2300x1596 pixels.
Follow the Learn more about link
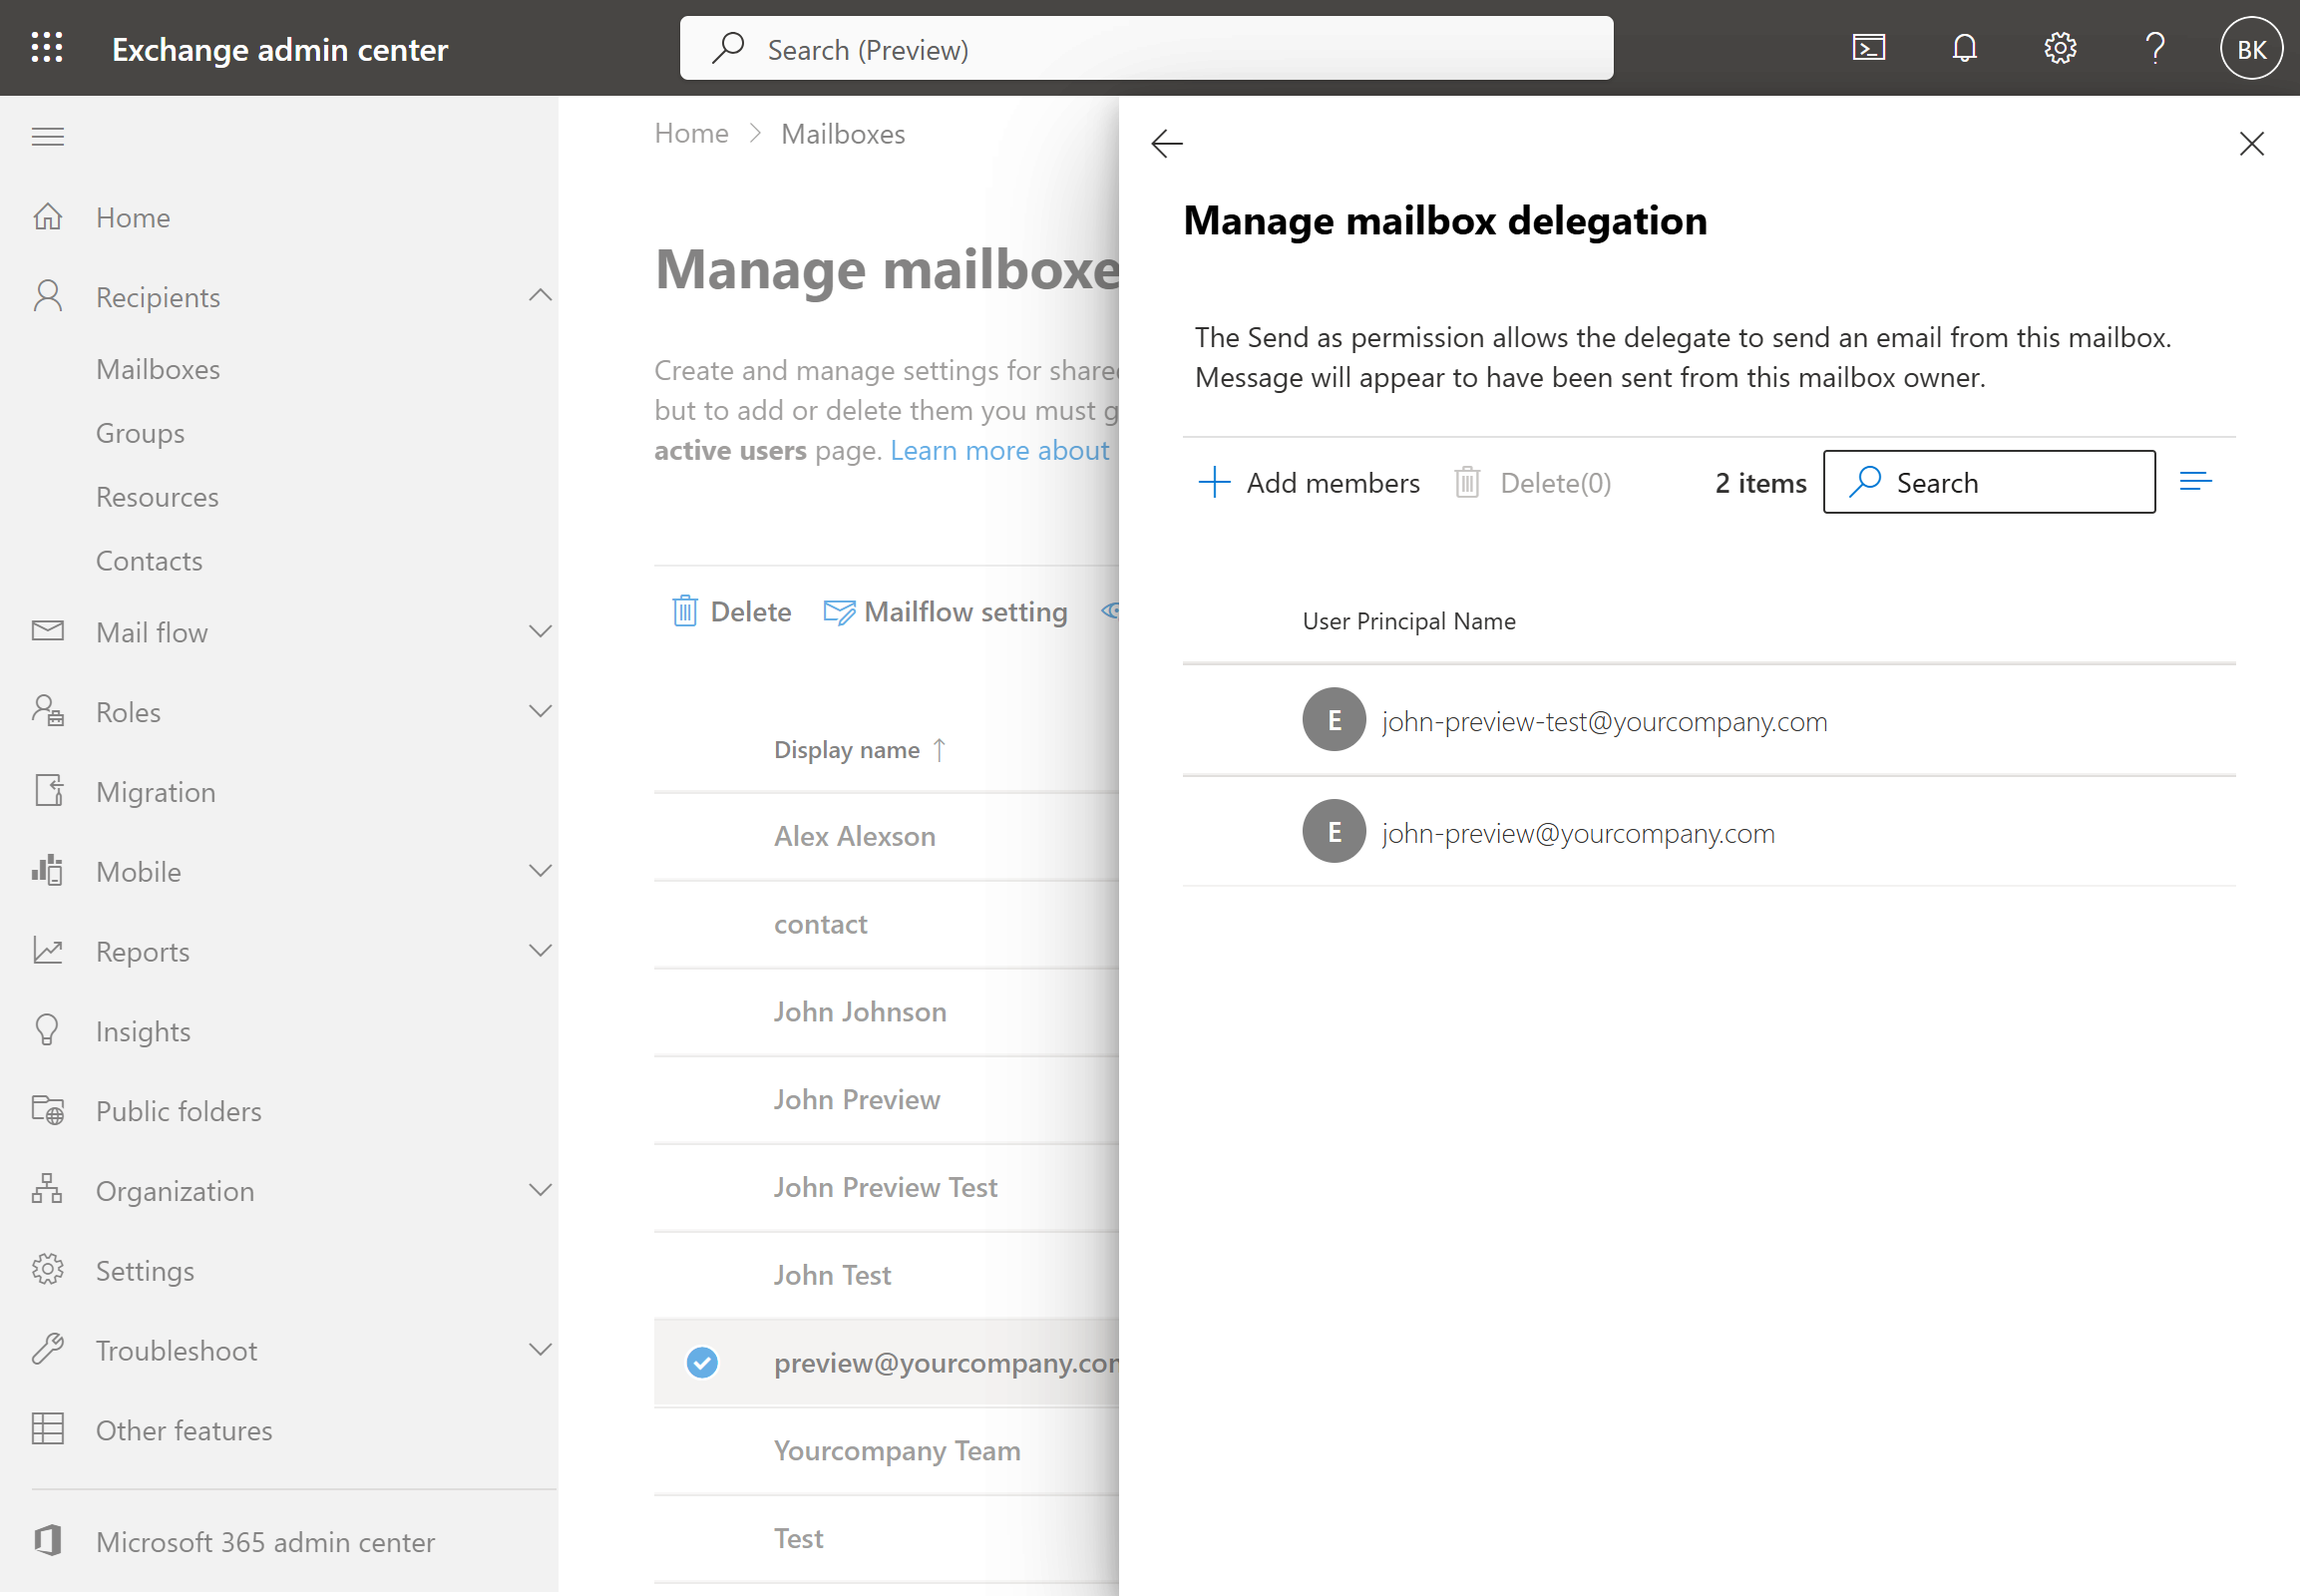[x=1000, y=450]
